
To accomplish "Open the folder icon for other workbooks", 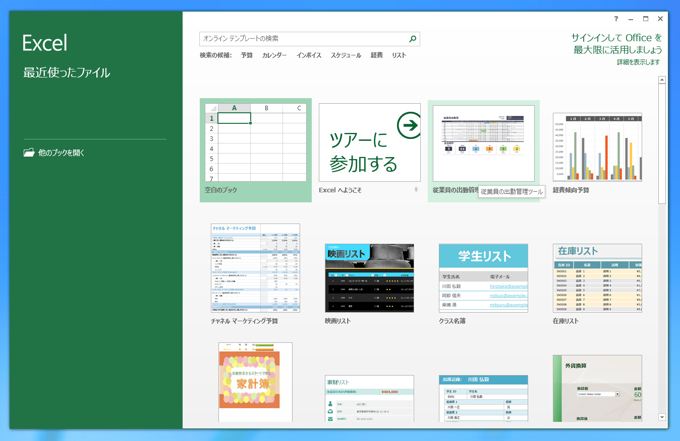I will click(x=29, y=153).
